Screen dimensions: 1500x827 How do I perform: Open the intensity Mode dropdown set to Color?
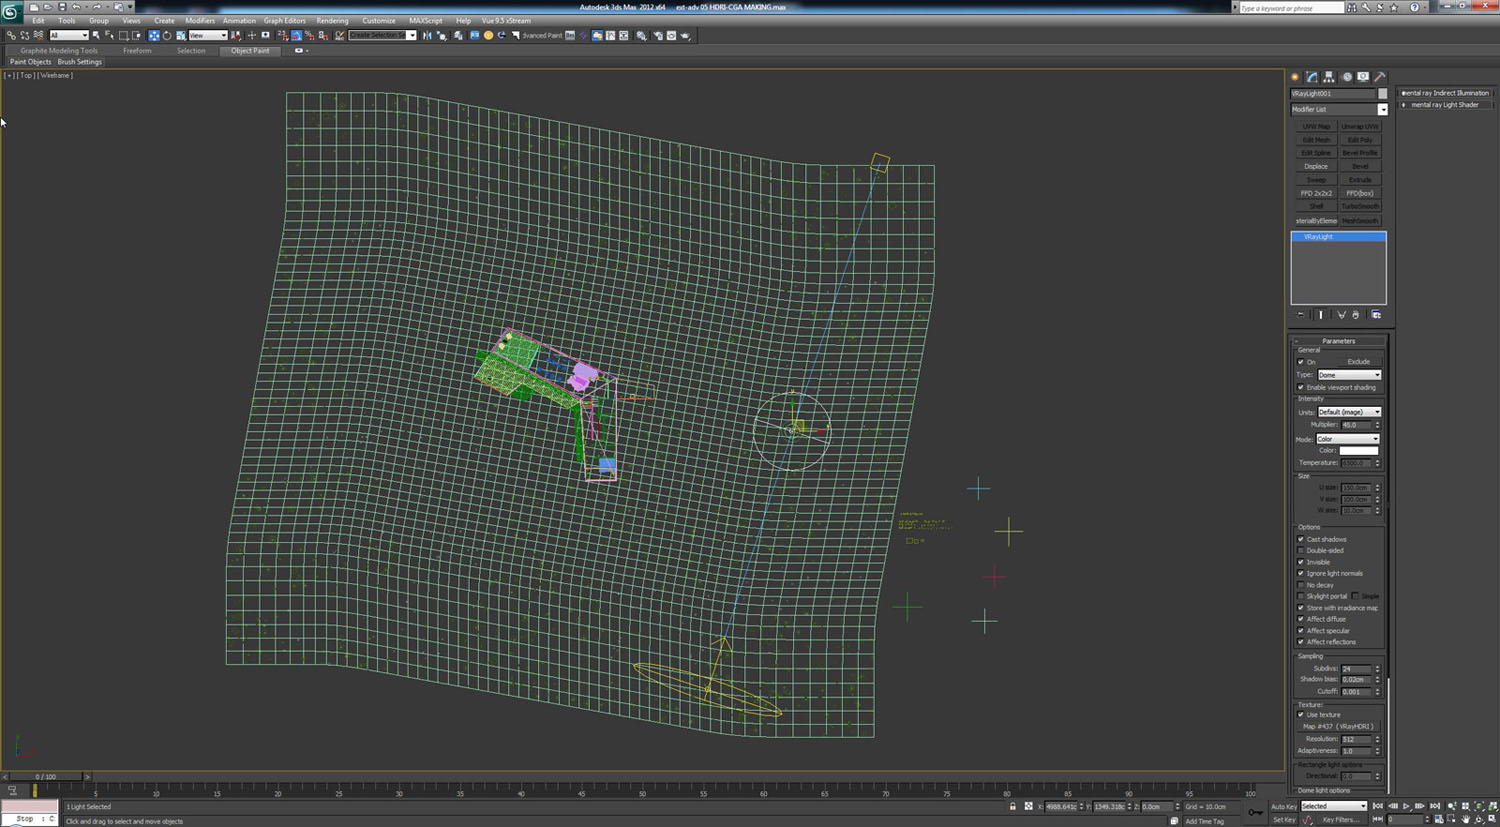(x=1348, y=439)
